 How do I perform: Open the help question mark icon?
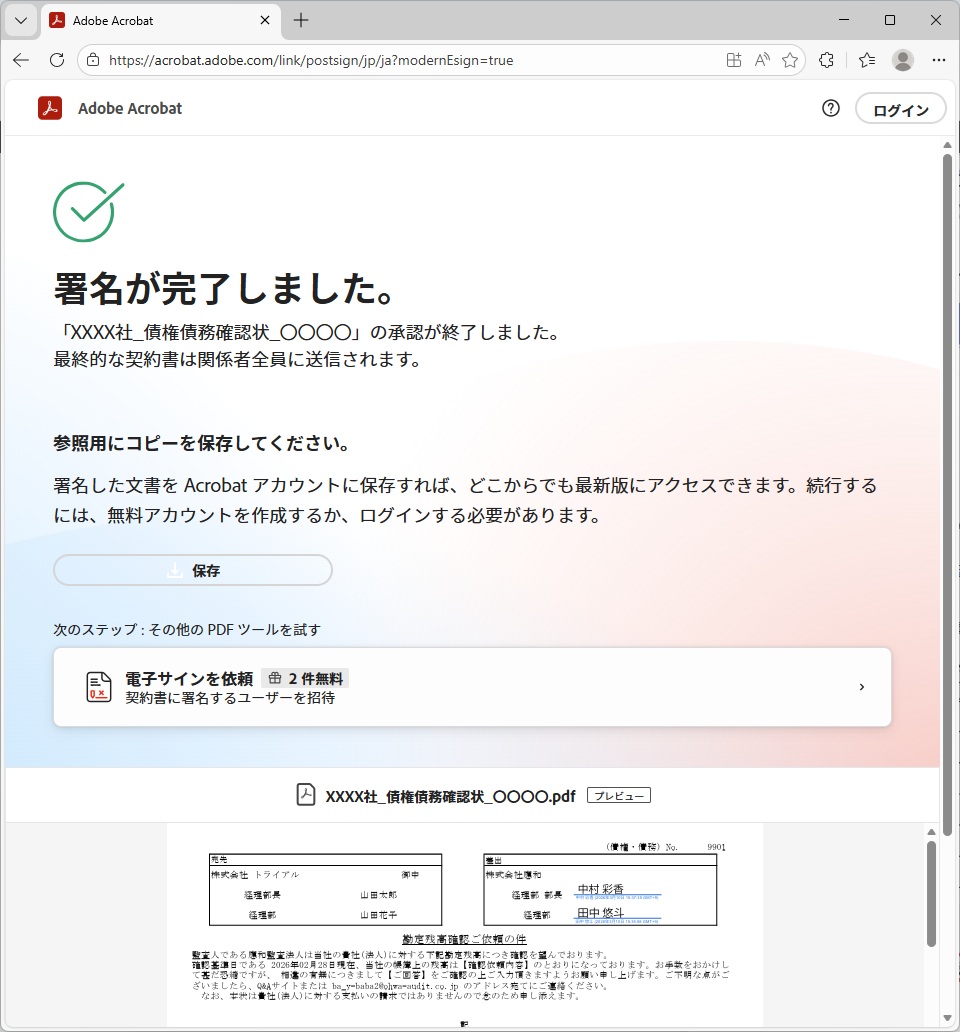point(830,109)
